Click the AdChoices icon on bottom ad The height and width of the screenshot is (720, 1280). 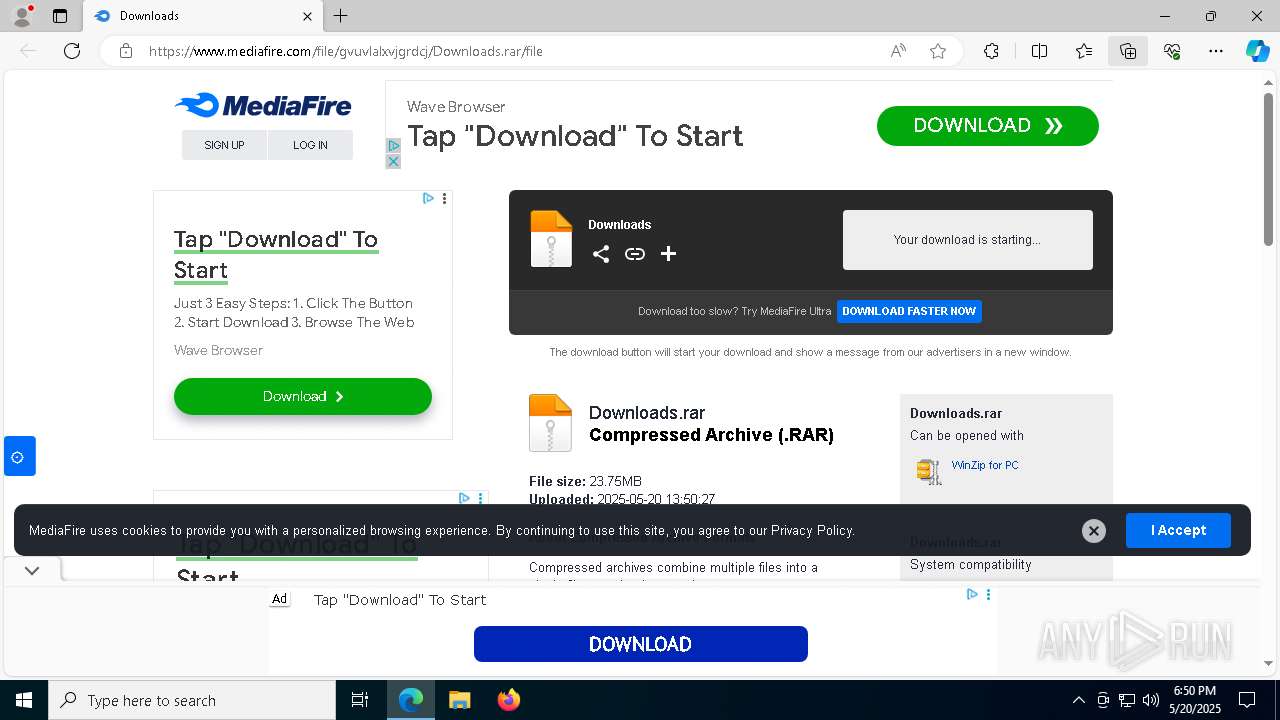click(x=971, y=594)
